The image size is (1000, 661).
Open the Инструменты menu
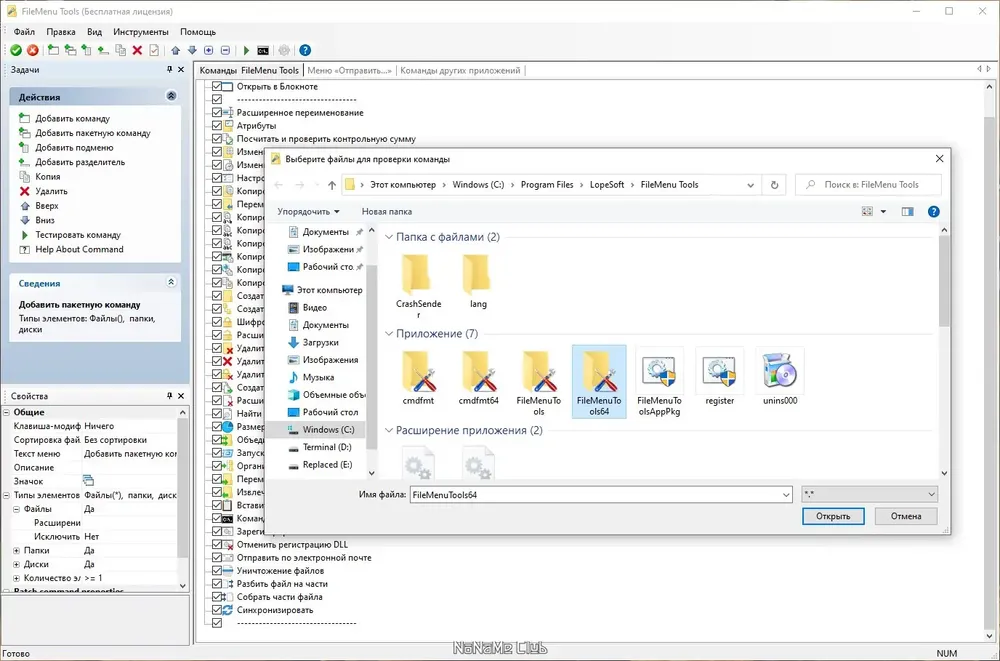click(141, 32)
